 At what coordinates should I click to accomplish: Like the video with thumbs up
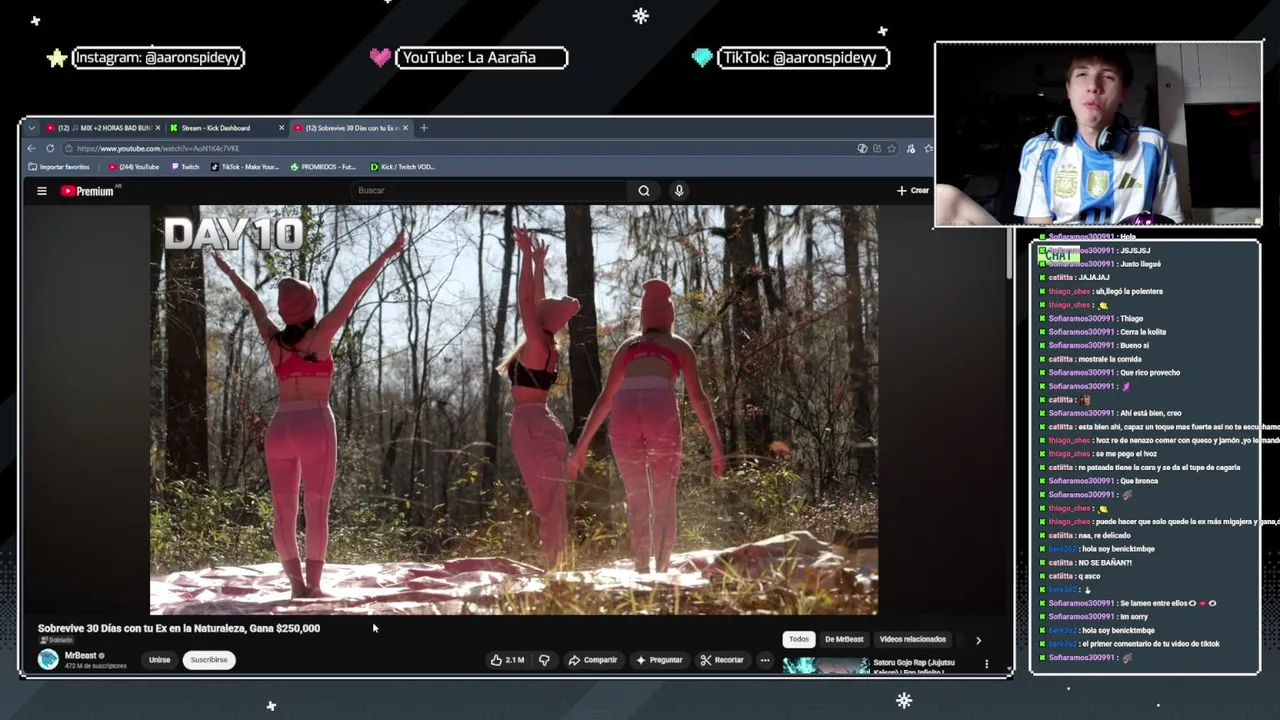tap(508, 660)
